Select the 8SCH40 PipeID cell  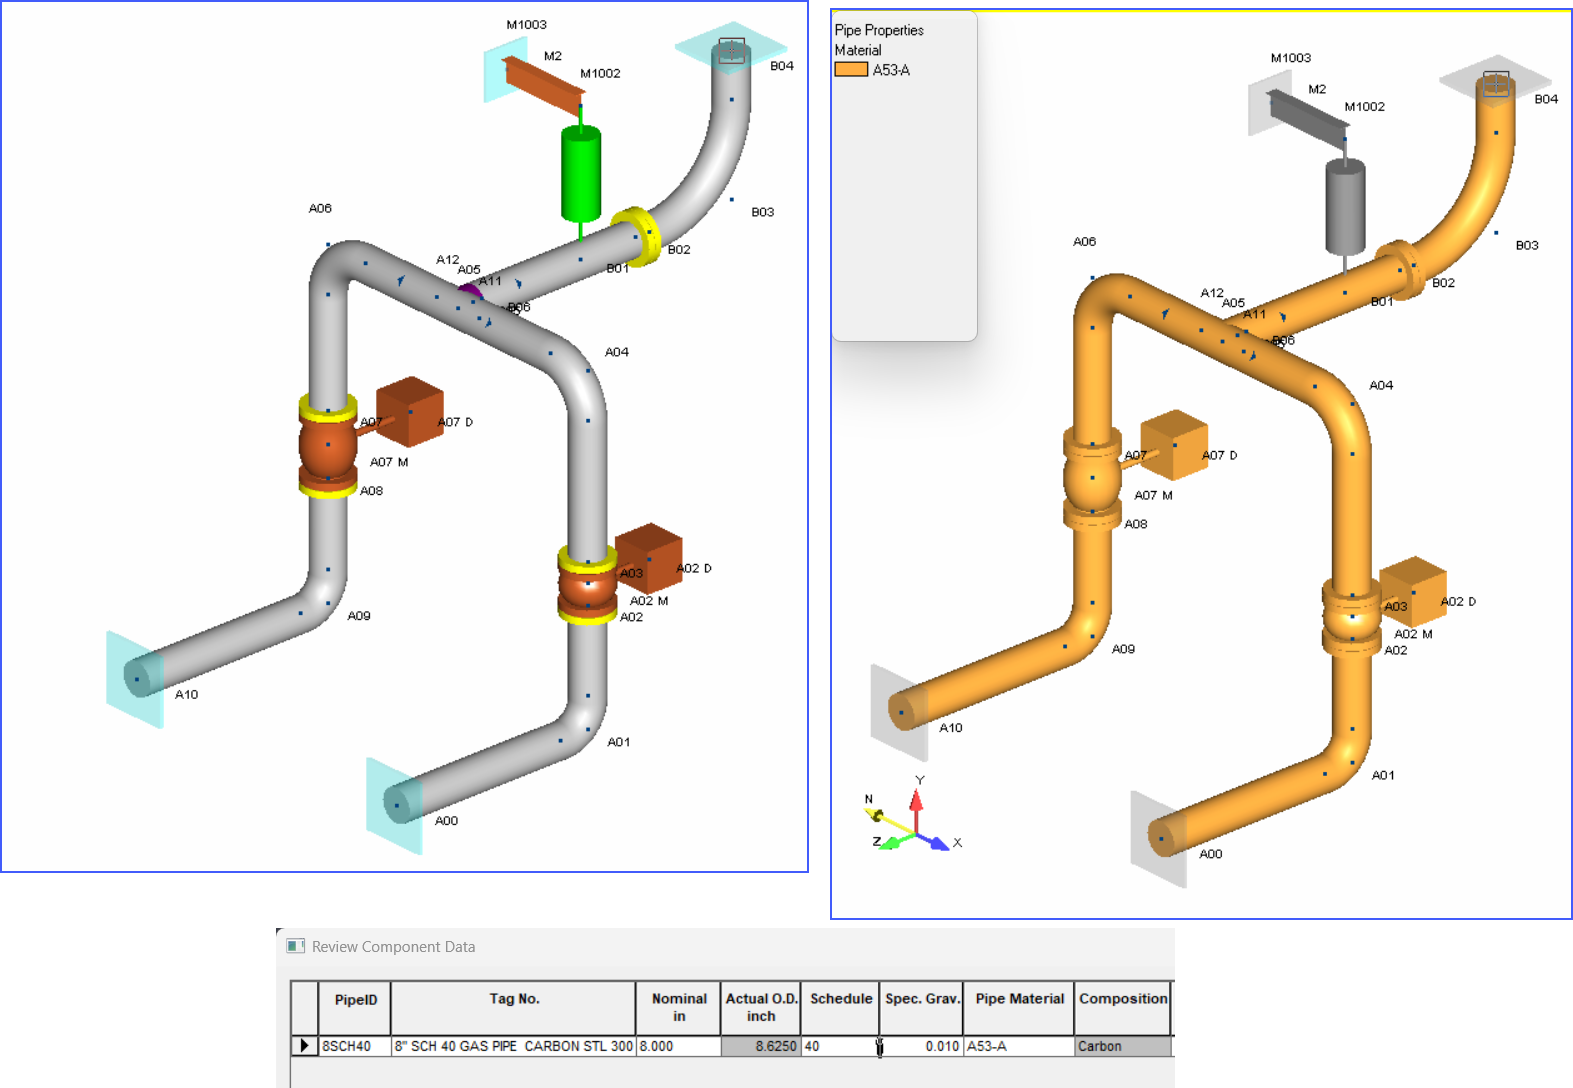pyautogui.click(x=355, y=1046)
